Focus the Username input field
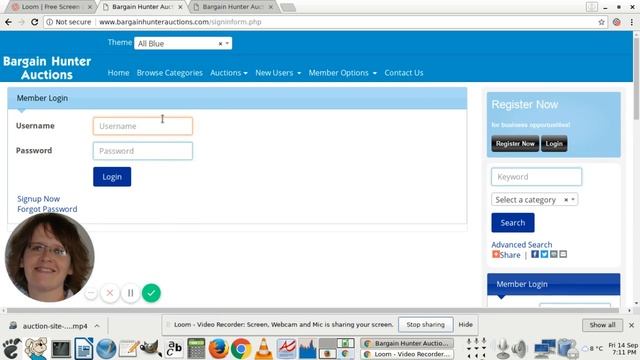The width and height of the screenshot is (640, 360). (x=143, y=126)
